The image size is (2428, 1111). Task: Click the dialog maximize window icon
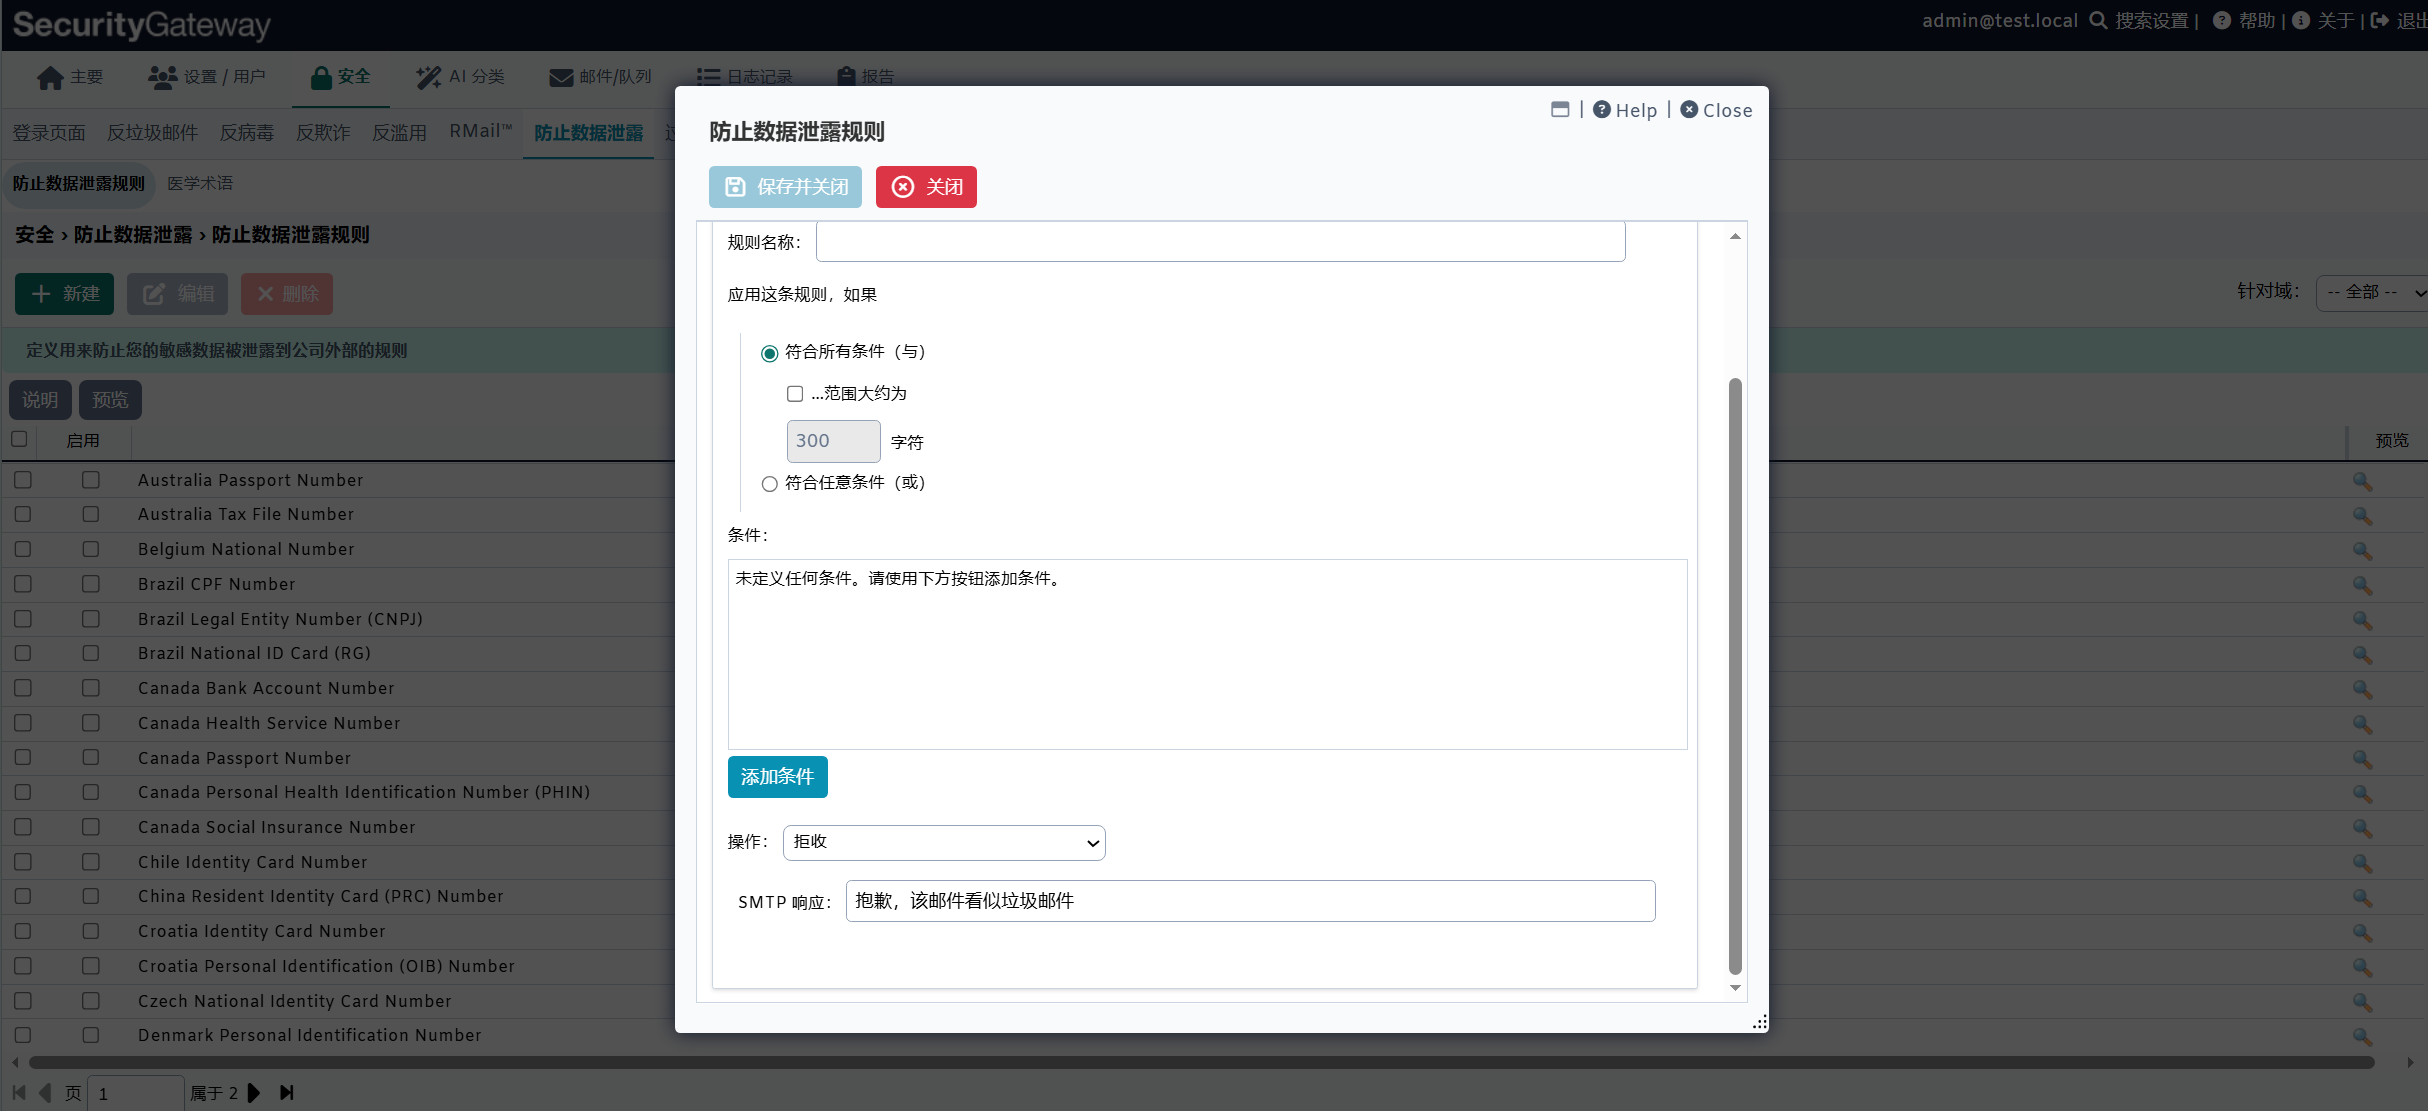click(x=1560, y=109)
